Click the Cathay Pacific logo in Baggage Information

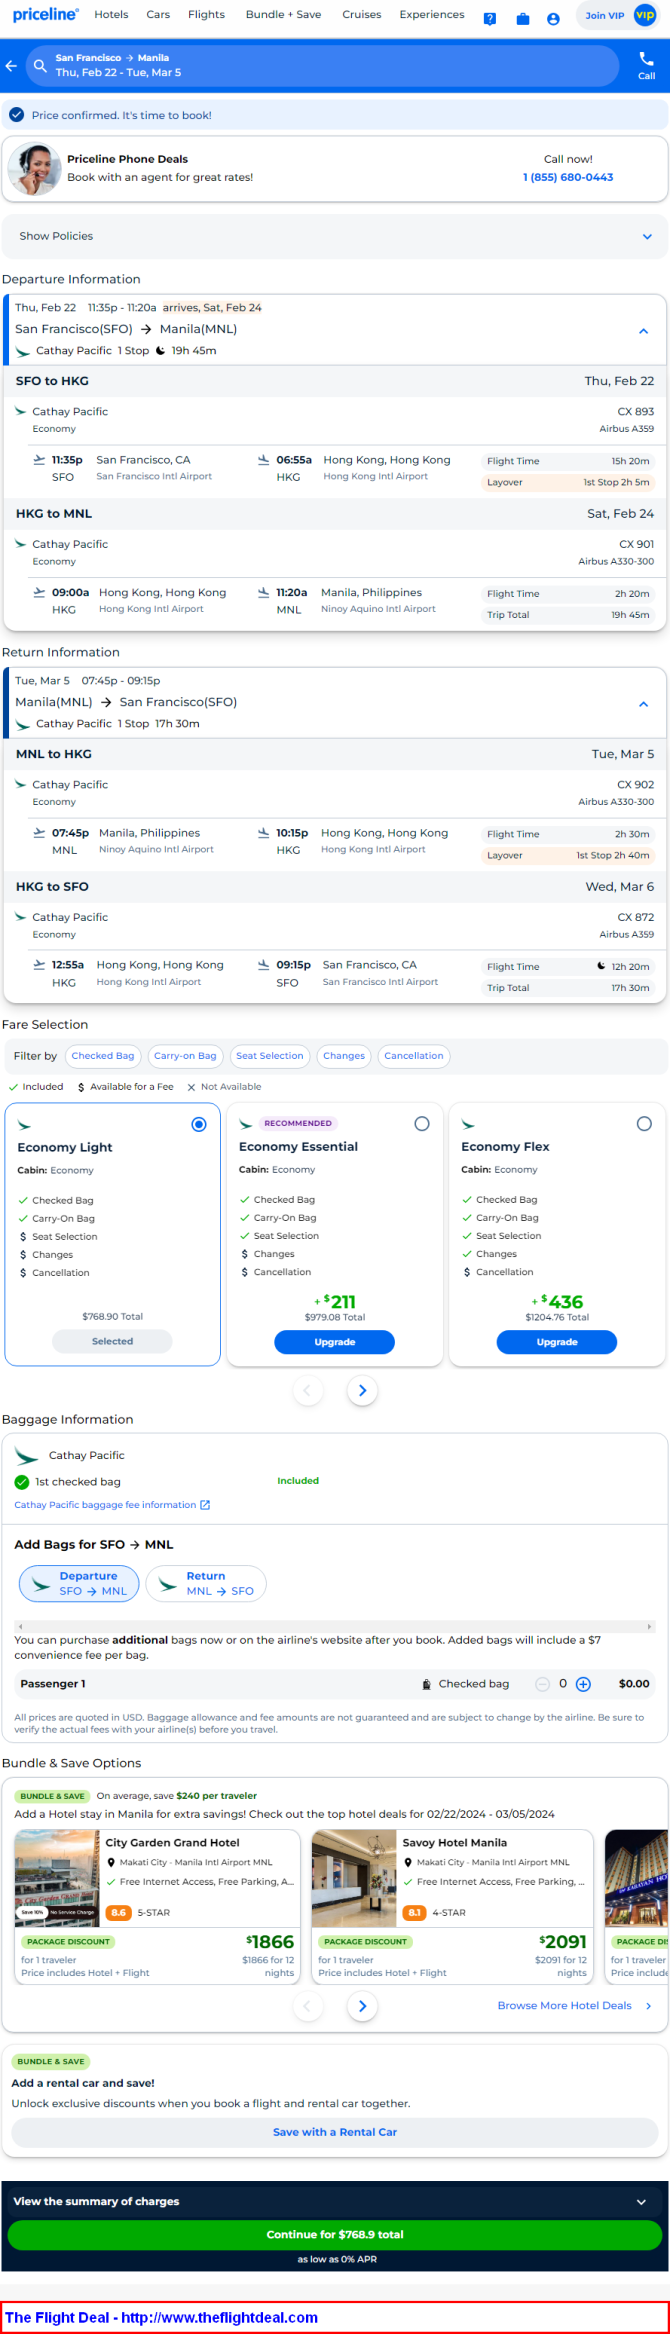(x=27, y=1456)
